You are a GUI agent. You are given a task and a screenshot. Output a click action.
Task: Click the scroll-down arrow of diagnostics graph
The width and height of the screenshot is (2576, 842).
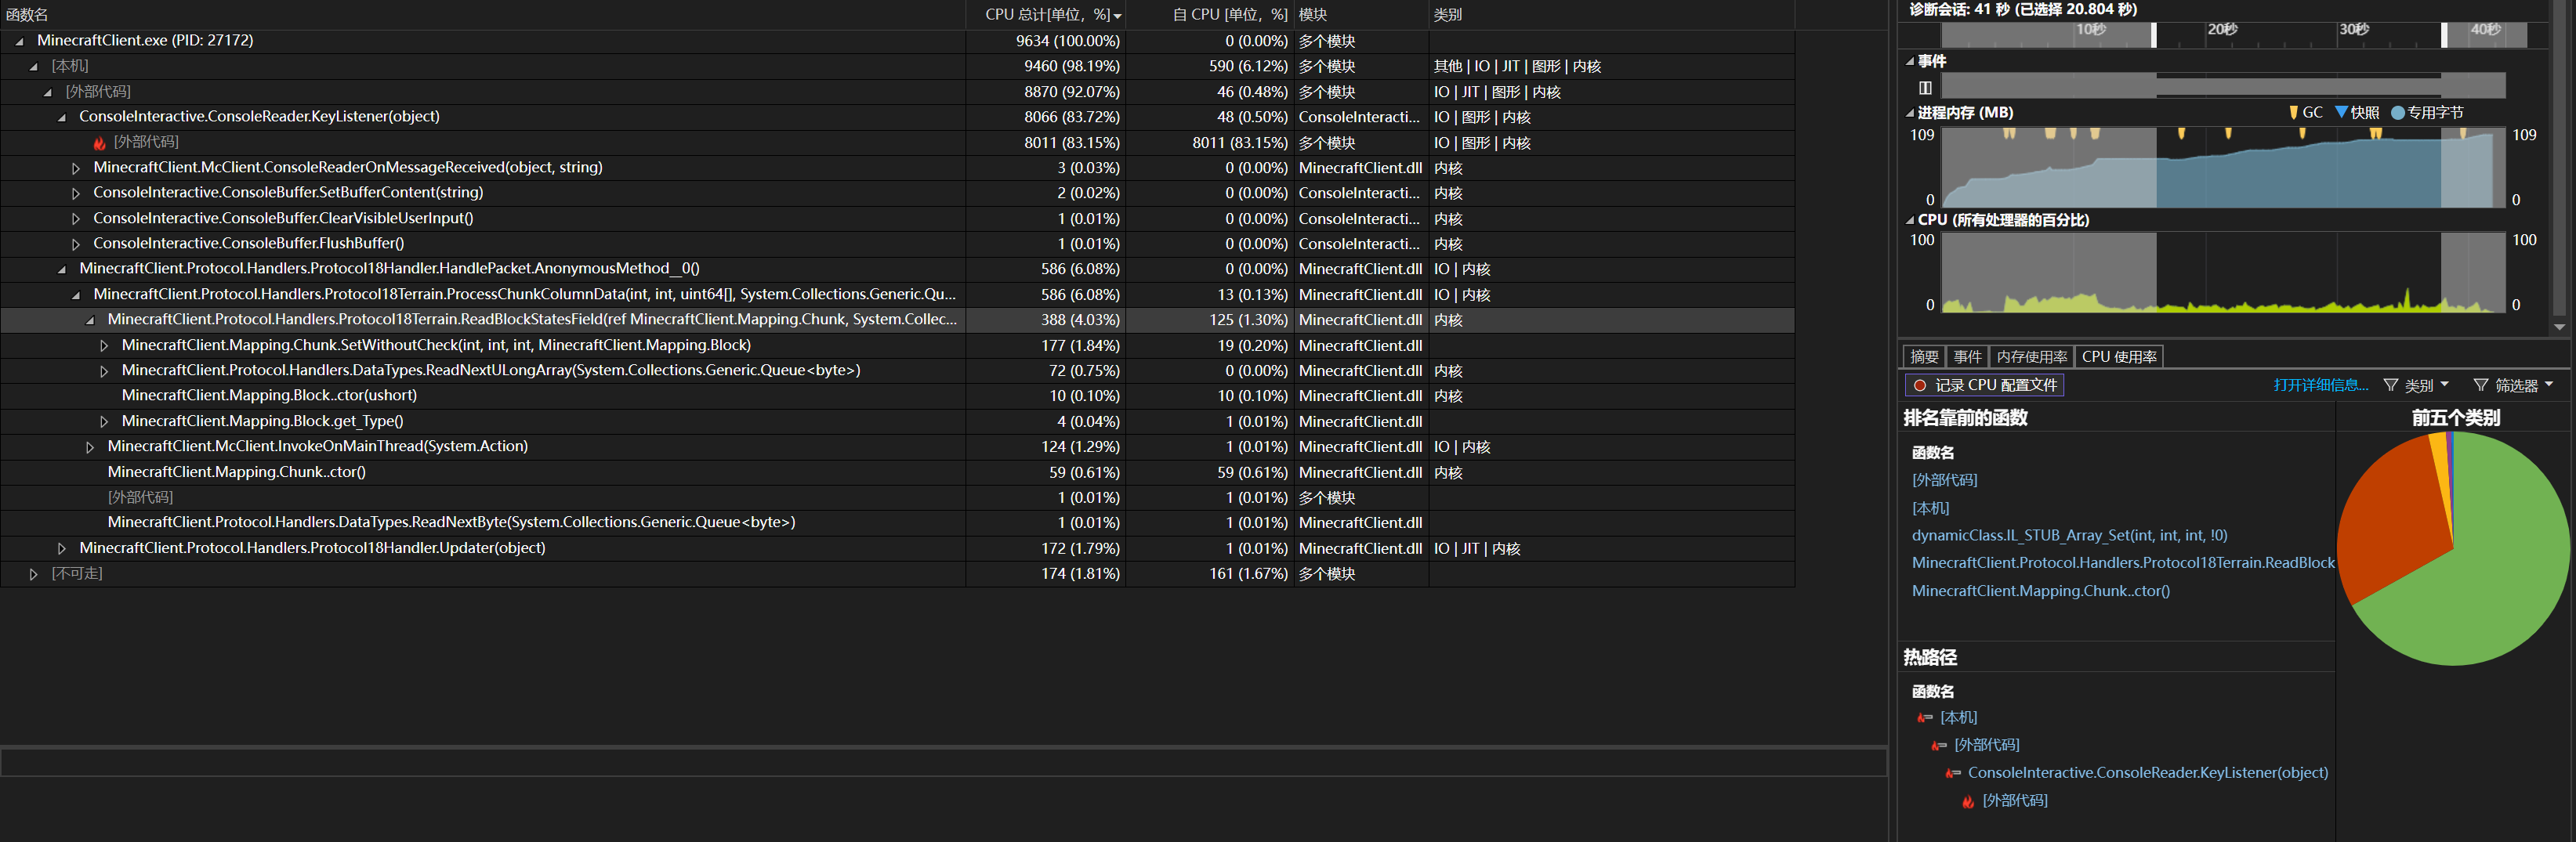tap(2559, 327)
